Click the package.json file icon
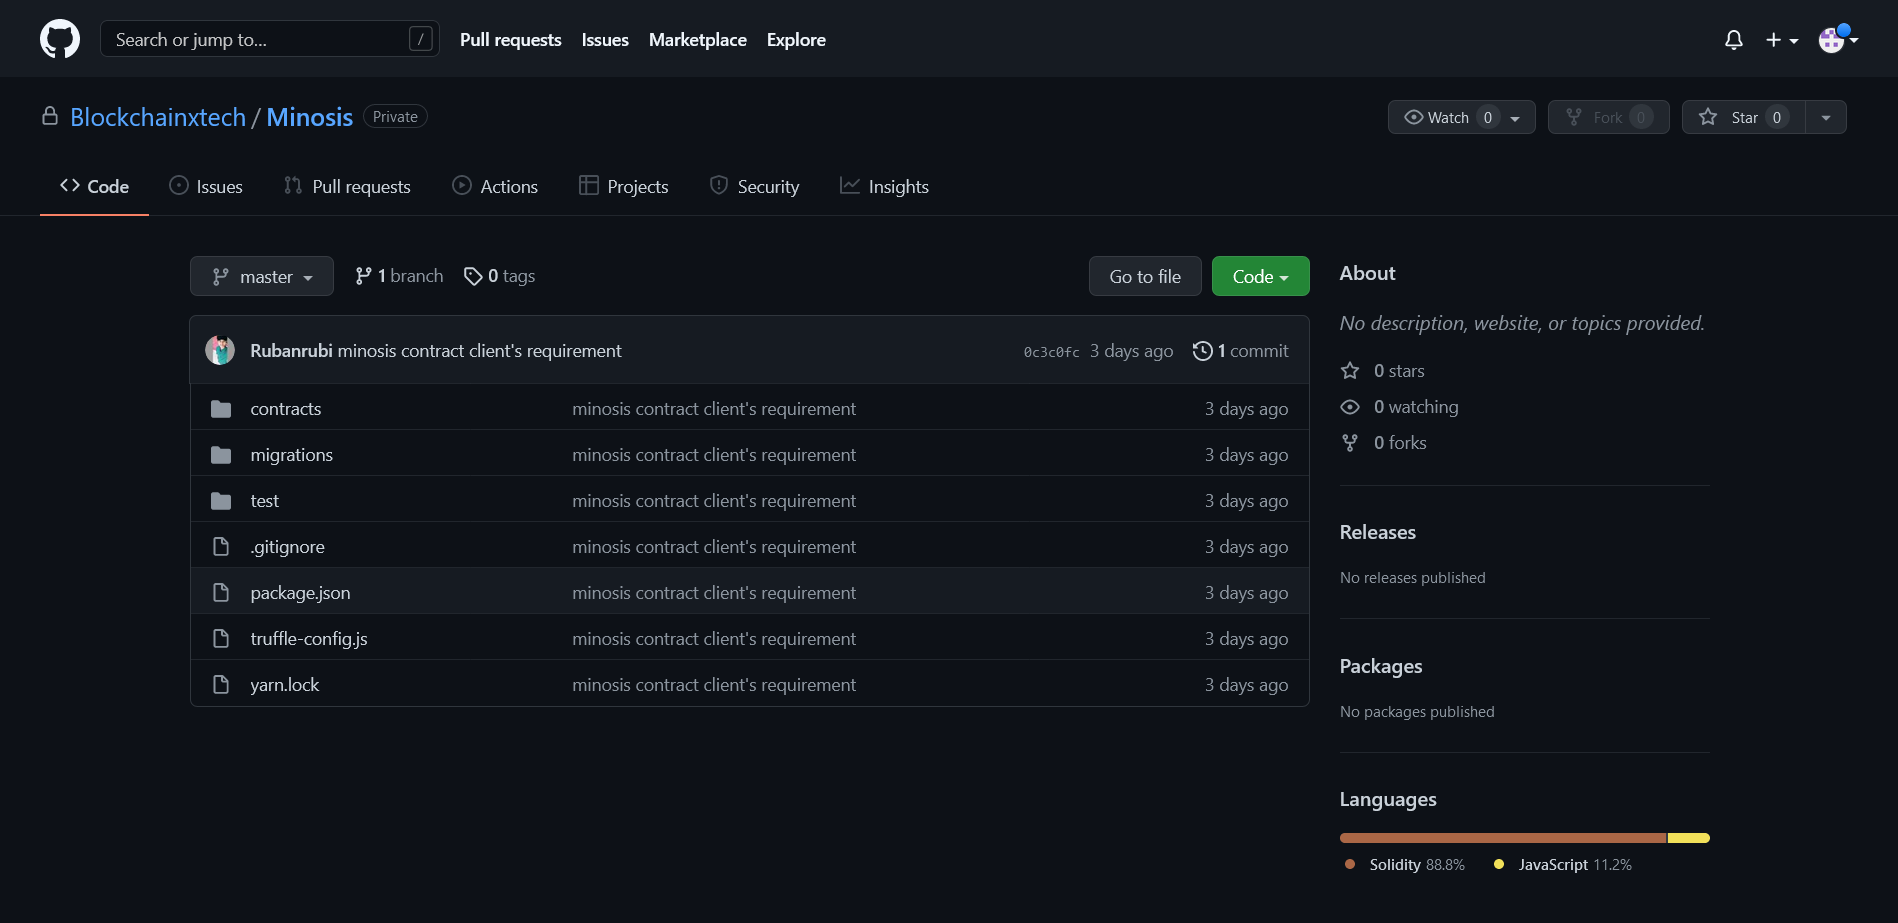 221,593
